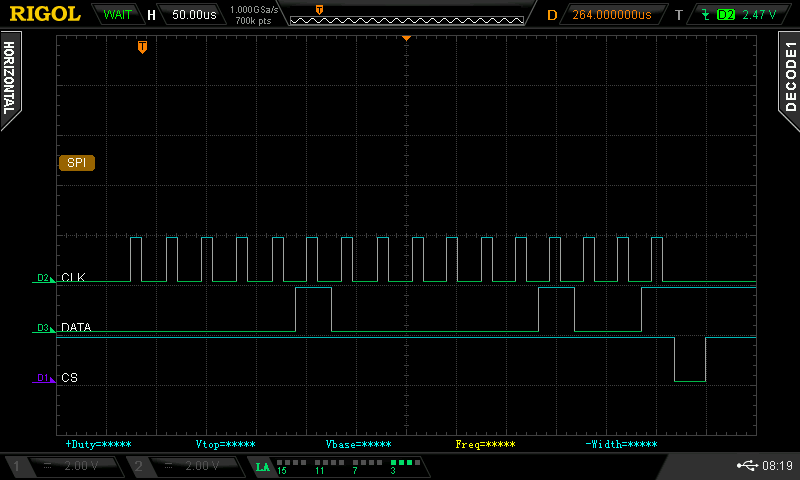
Task: Click the 08:19 clock
Action: point(778,466)
